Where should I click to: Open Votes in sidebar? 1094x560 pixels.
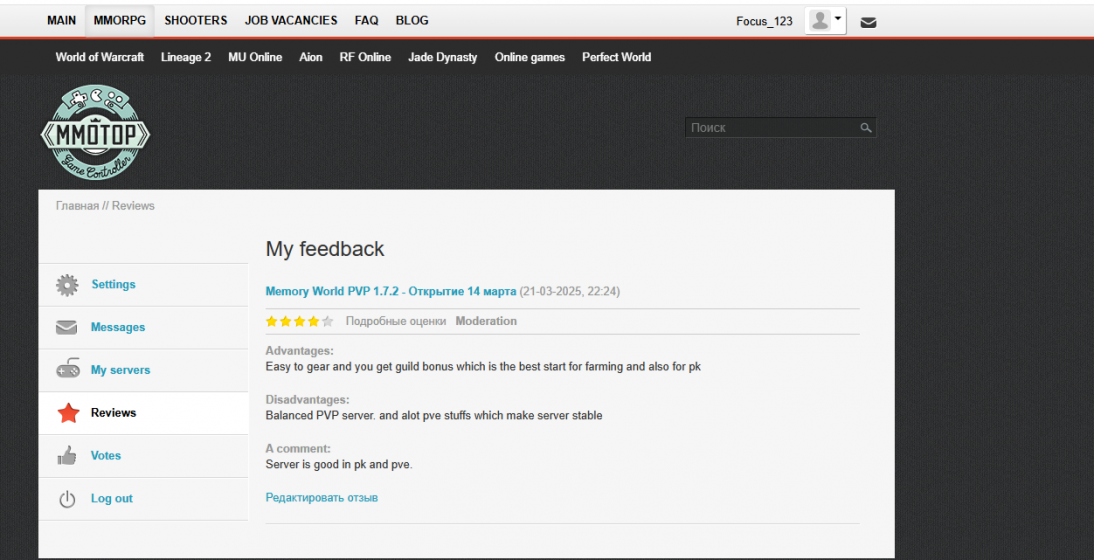(x=106, y=456)
